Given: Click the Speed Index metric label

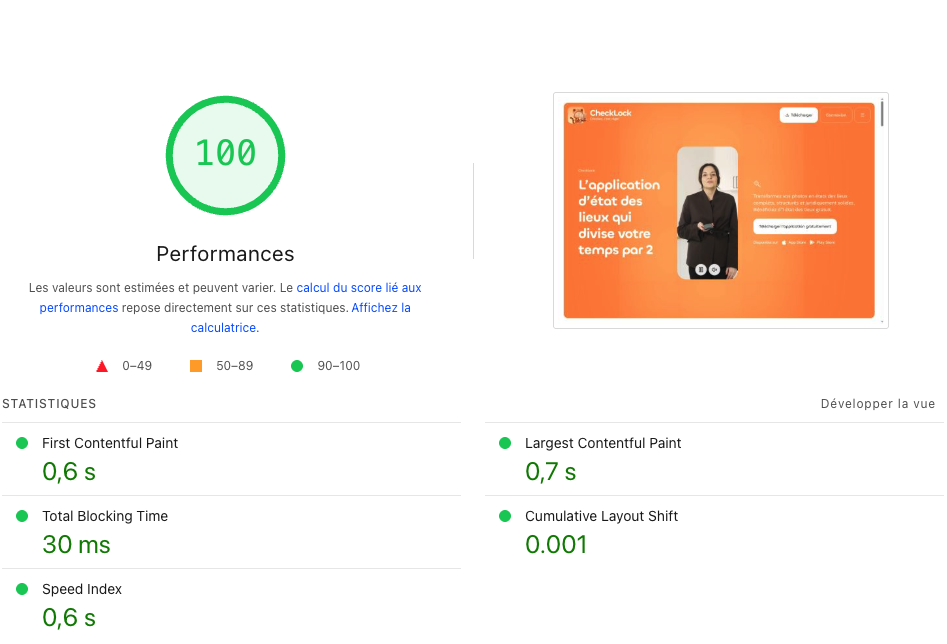Looking at the screenshot, I should point(82,589).
